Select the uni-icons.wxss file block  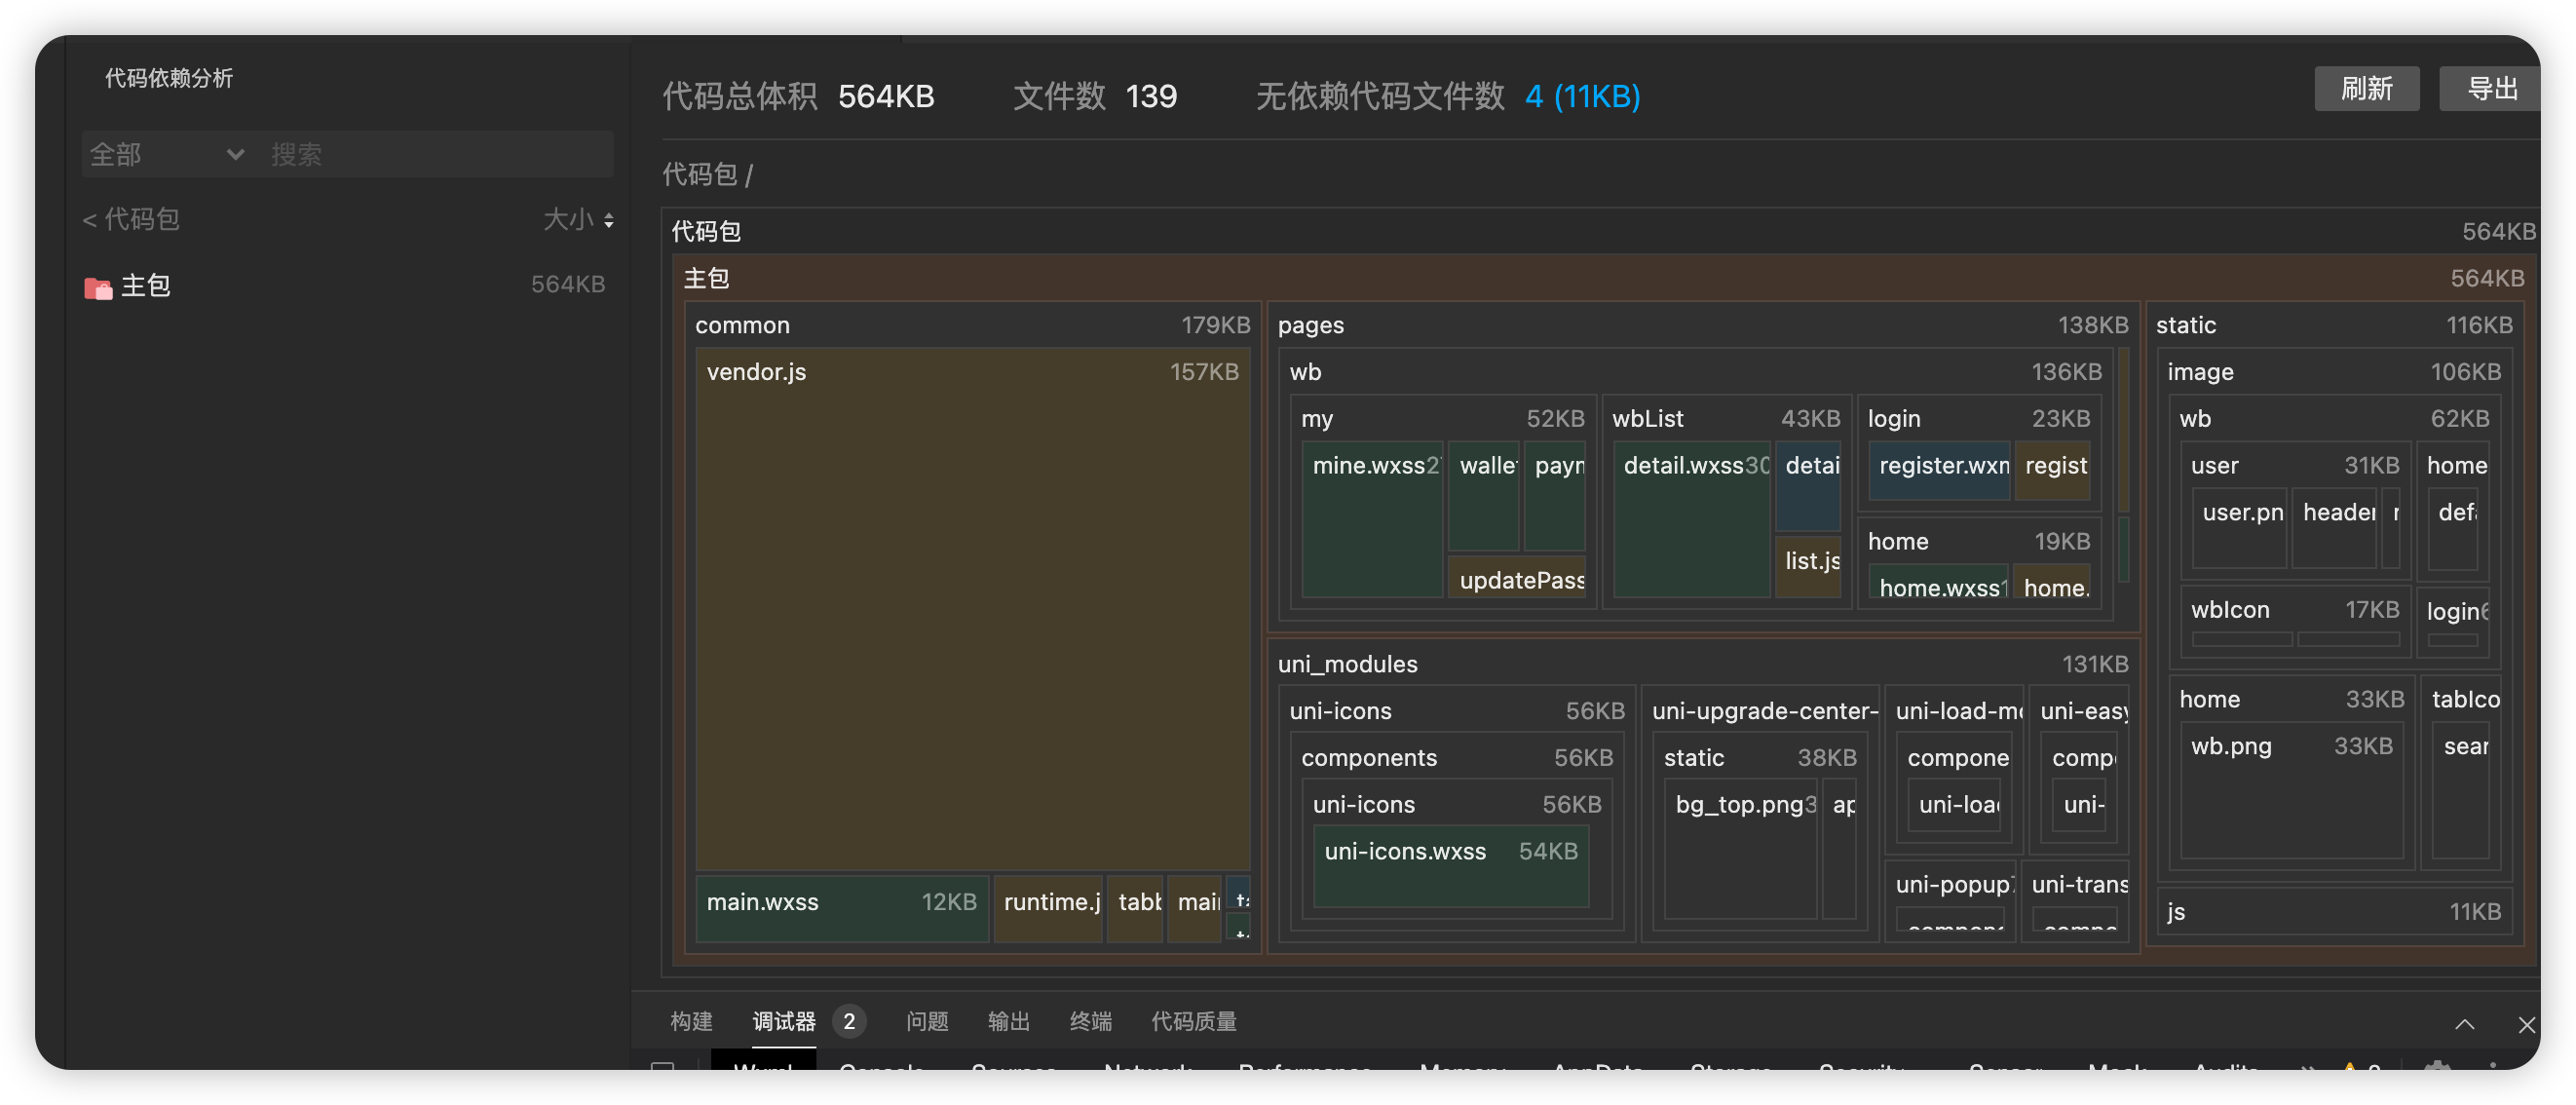point(1450,864)
